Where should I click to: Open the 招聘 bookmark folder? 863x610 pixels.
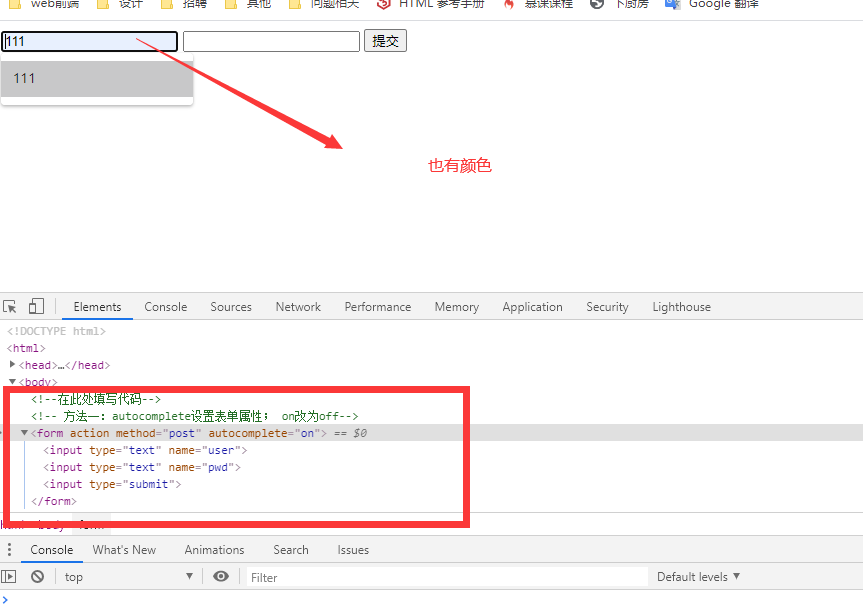(184, 4)
